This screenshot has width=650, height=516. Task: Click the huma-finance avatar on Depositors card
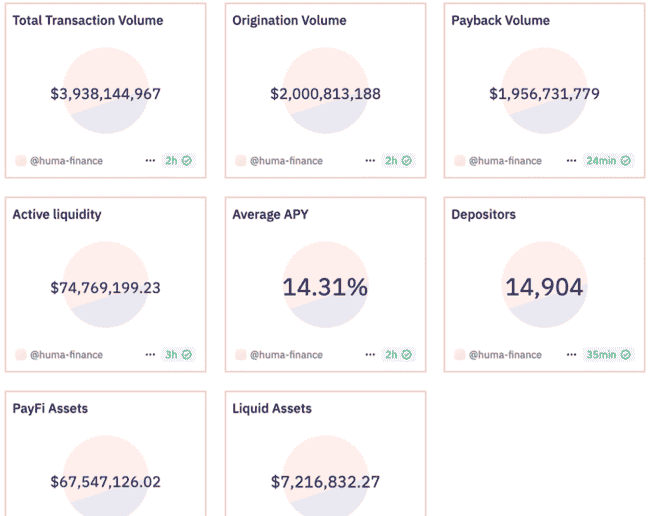click(460, 354)
